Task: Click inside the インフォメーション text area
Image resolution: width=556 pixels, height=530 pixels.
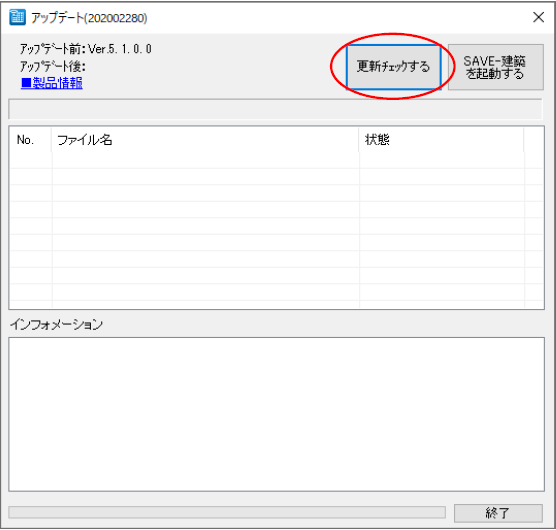Action: pyautogui.click(x=277, y=414)
